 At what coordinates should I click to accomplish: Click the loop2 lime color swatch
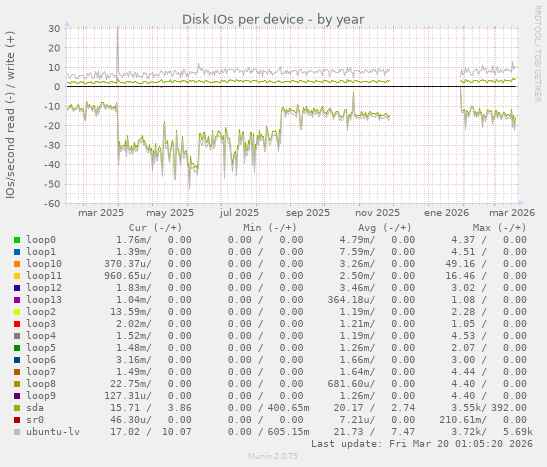17,312
